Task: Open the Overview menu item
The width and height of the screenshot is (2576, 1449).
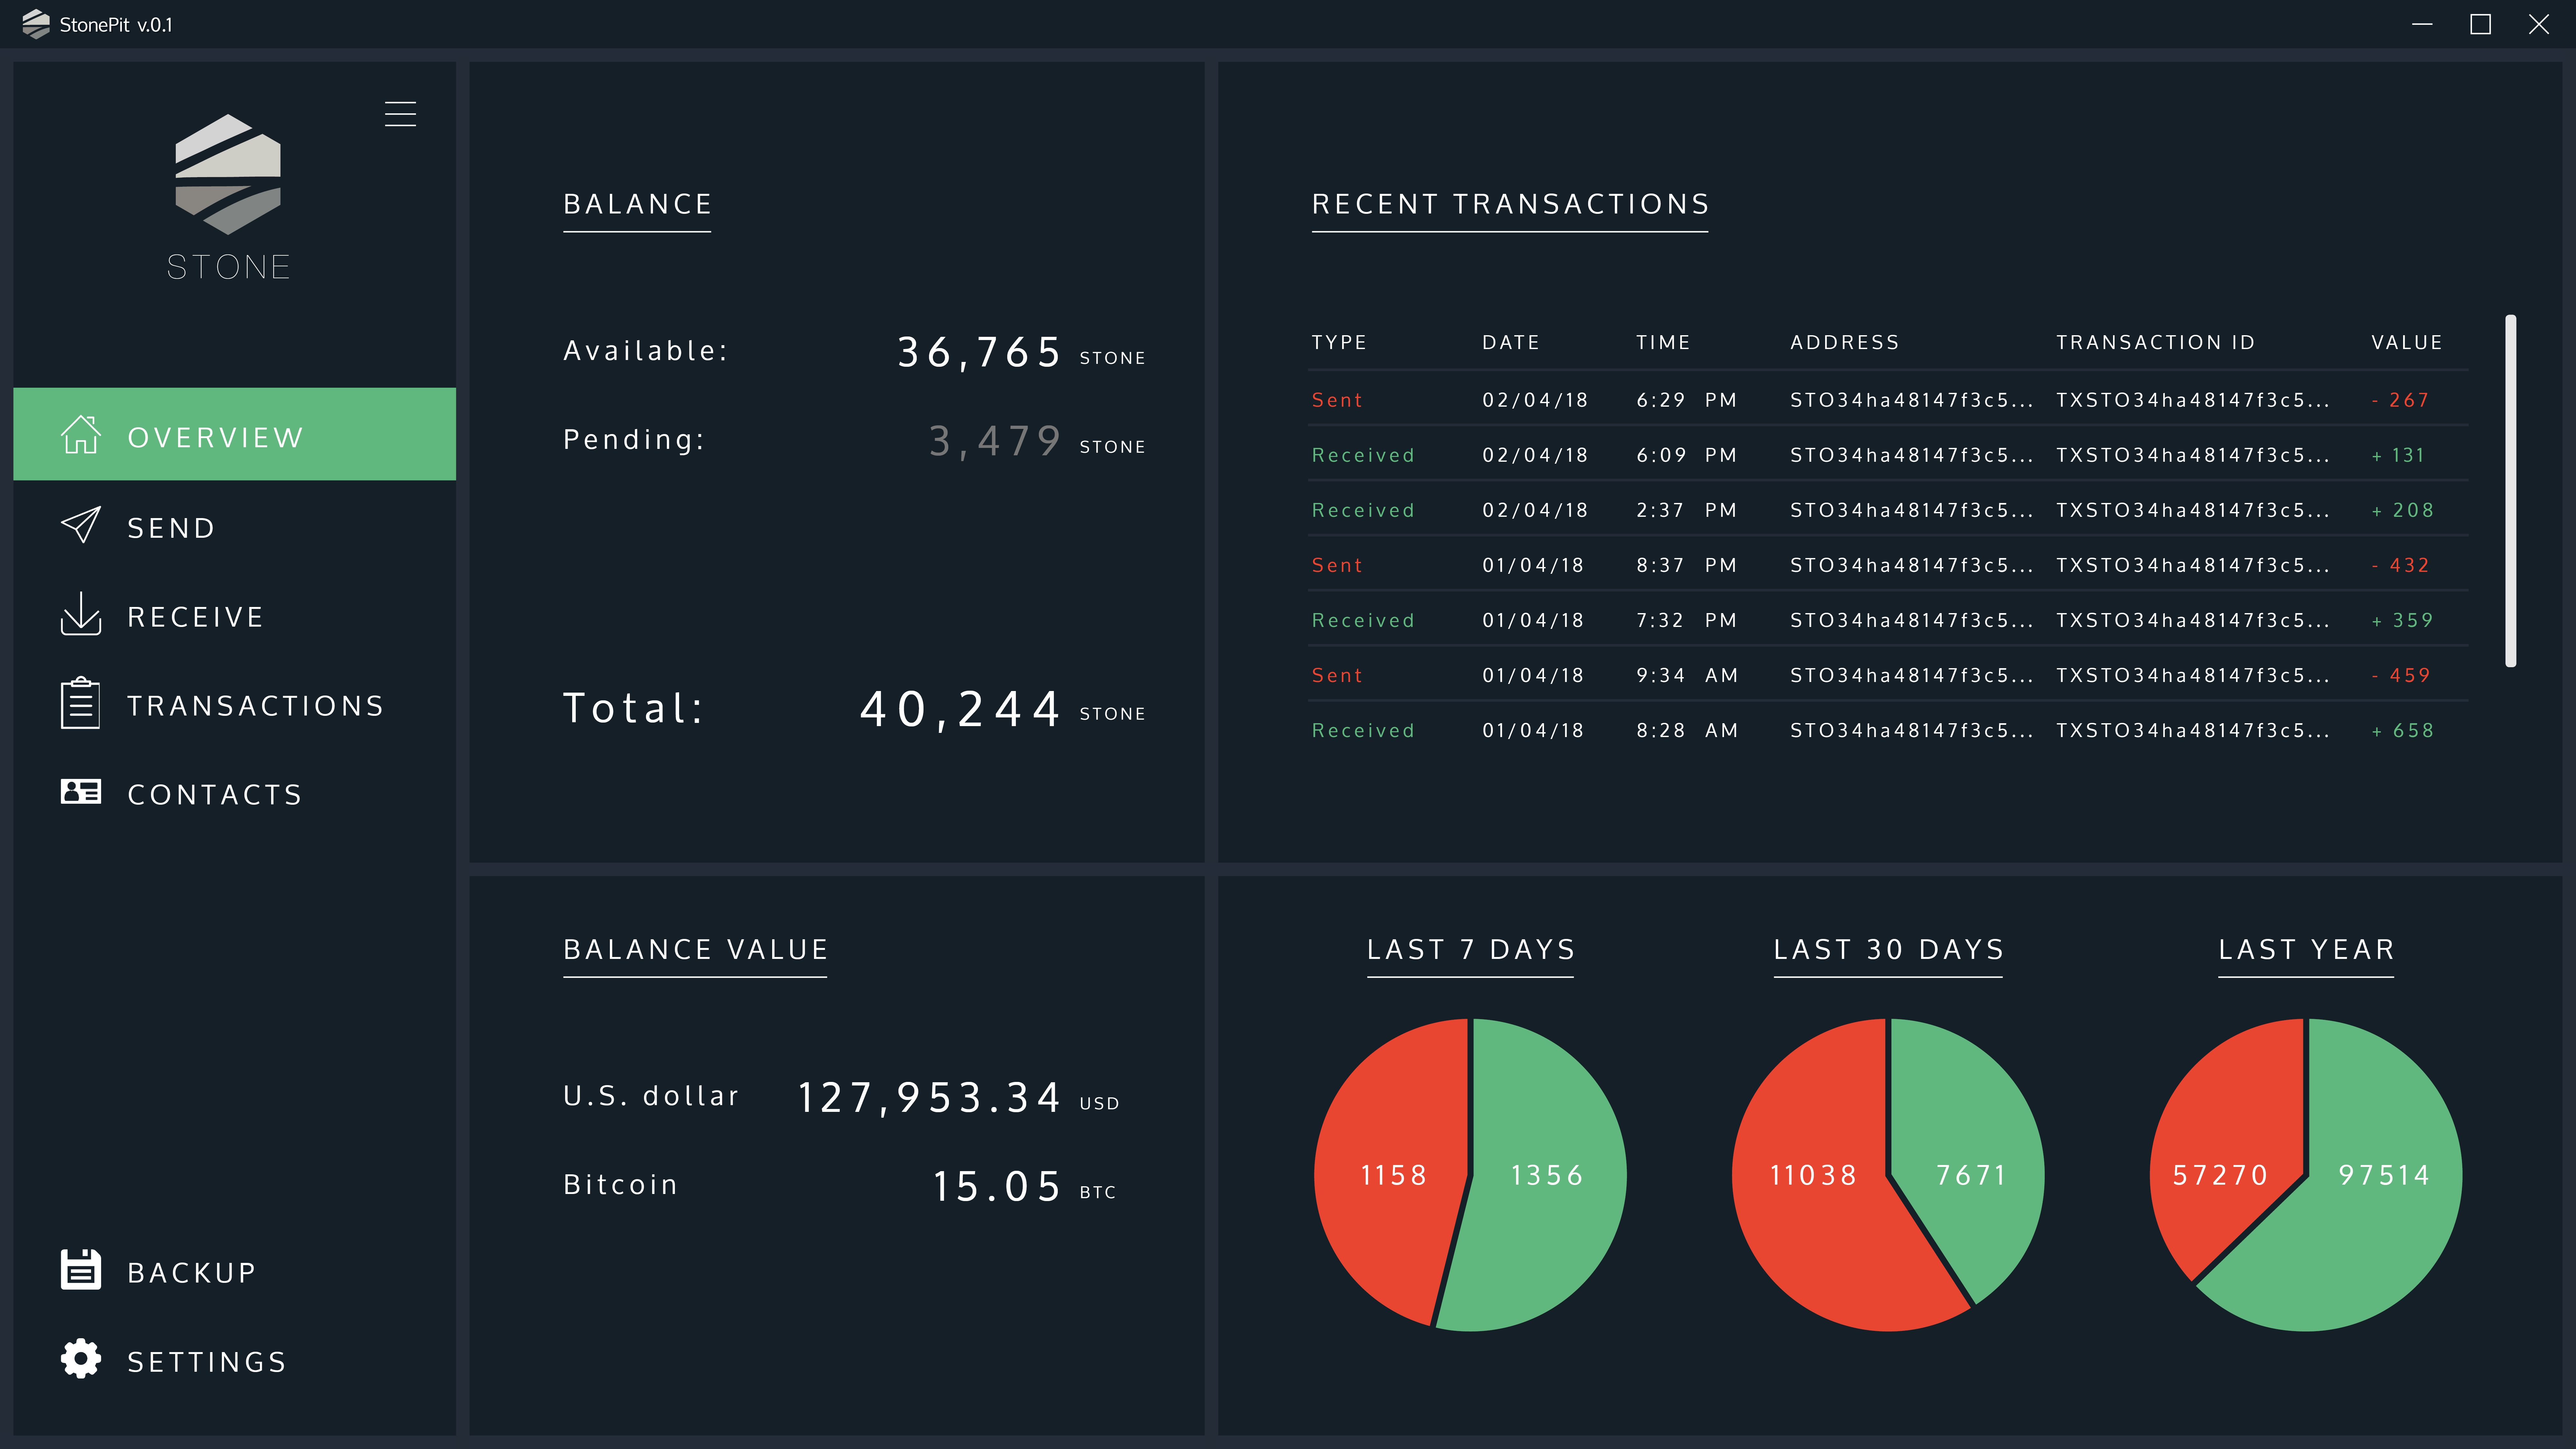Action: point(234,434)
